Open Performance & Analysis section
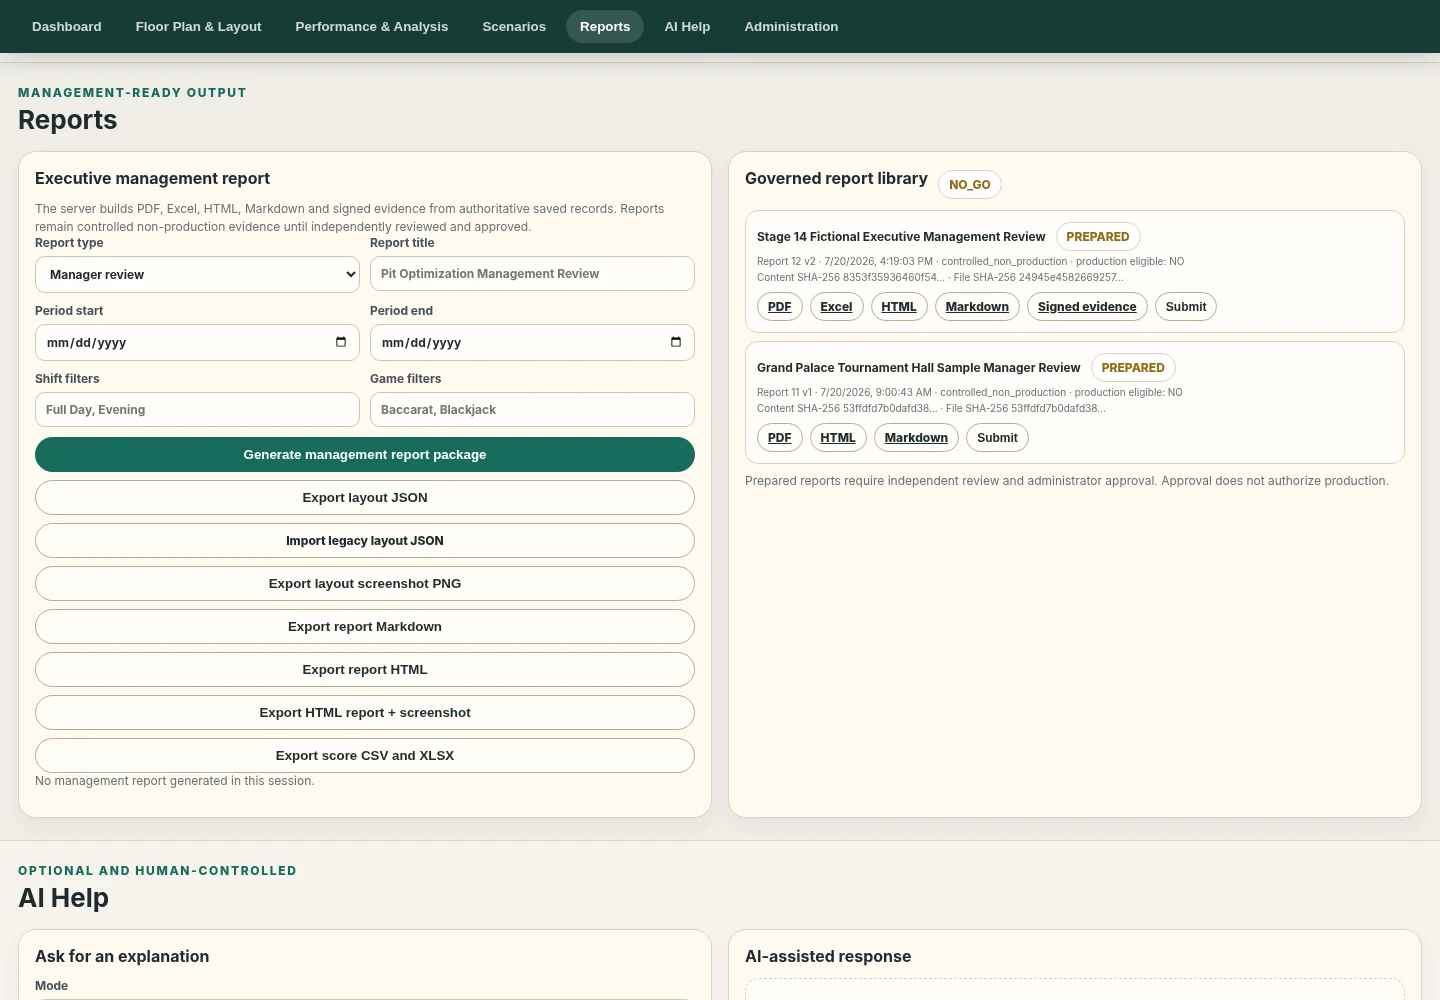 (x=372, y=27)
